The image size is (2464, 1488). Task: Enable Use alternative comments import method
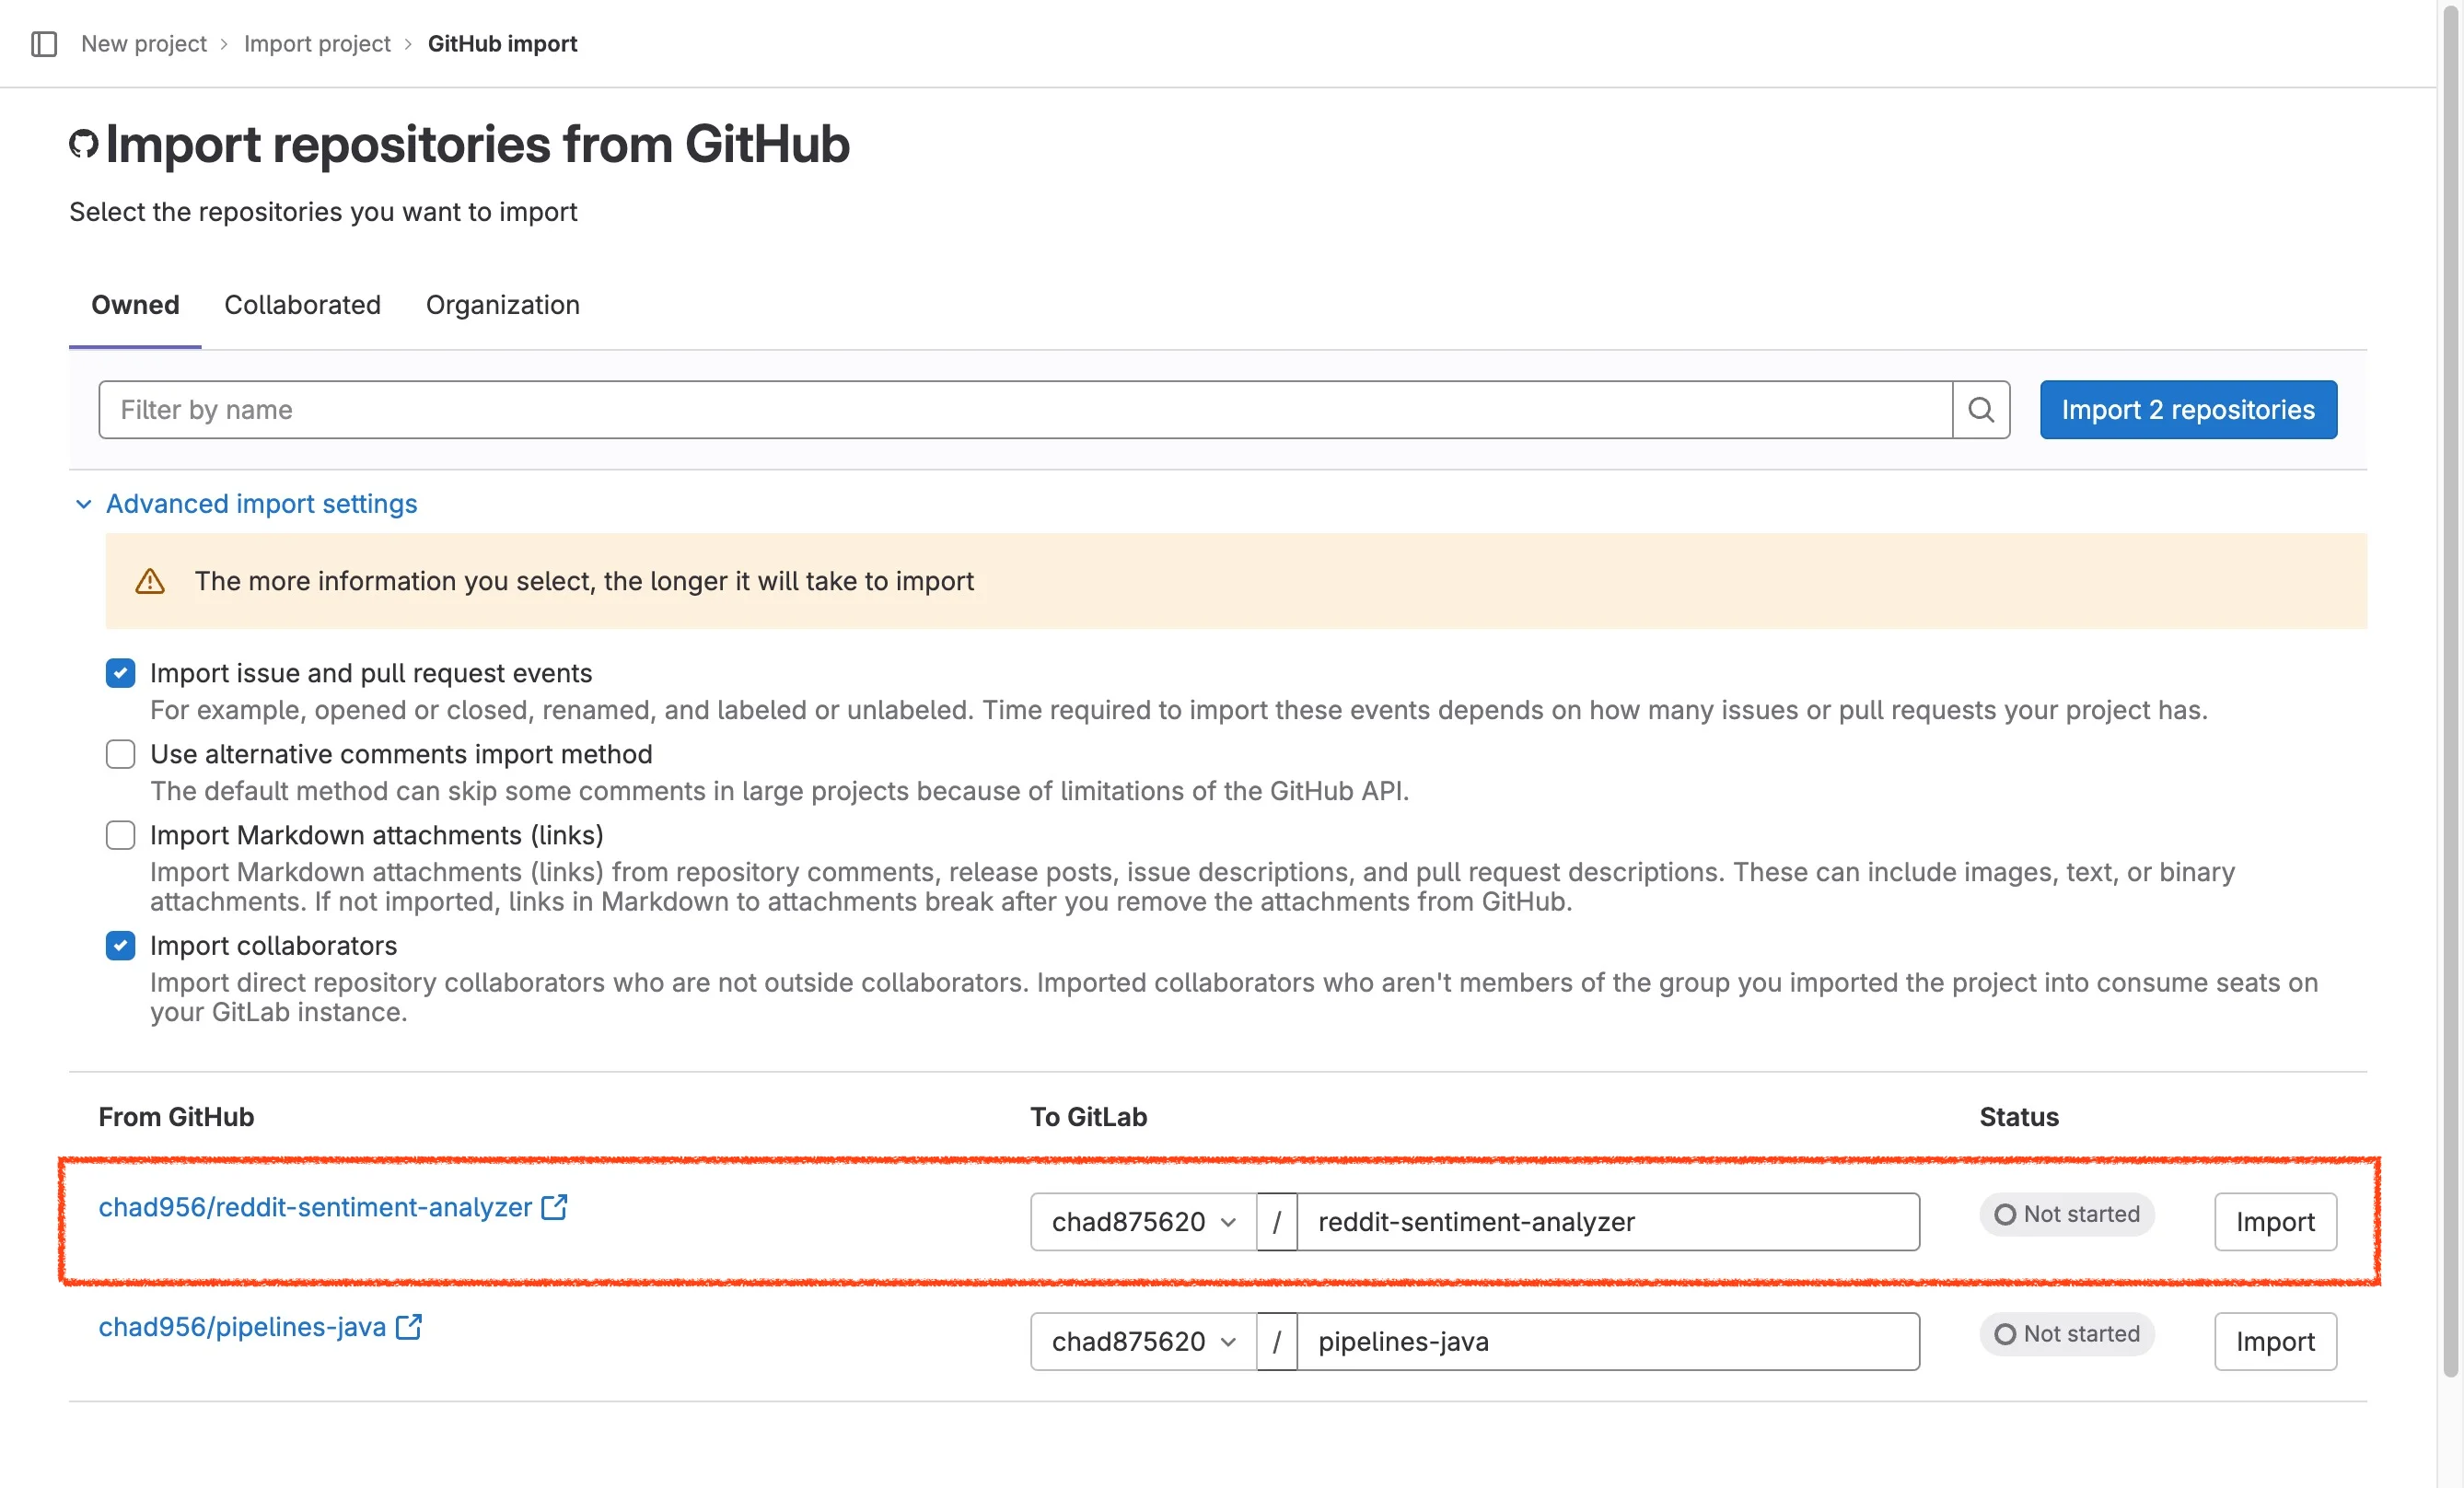(120, 754)
